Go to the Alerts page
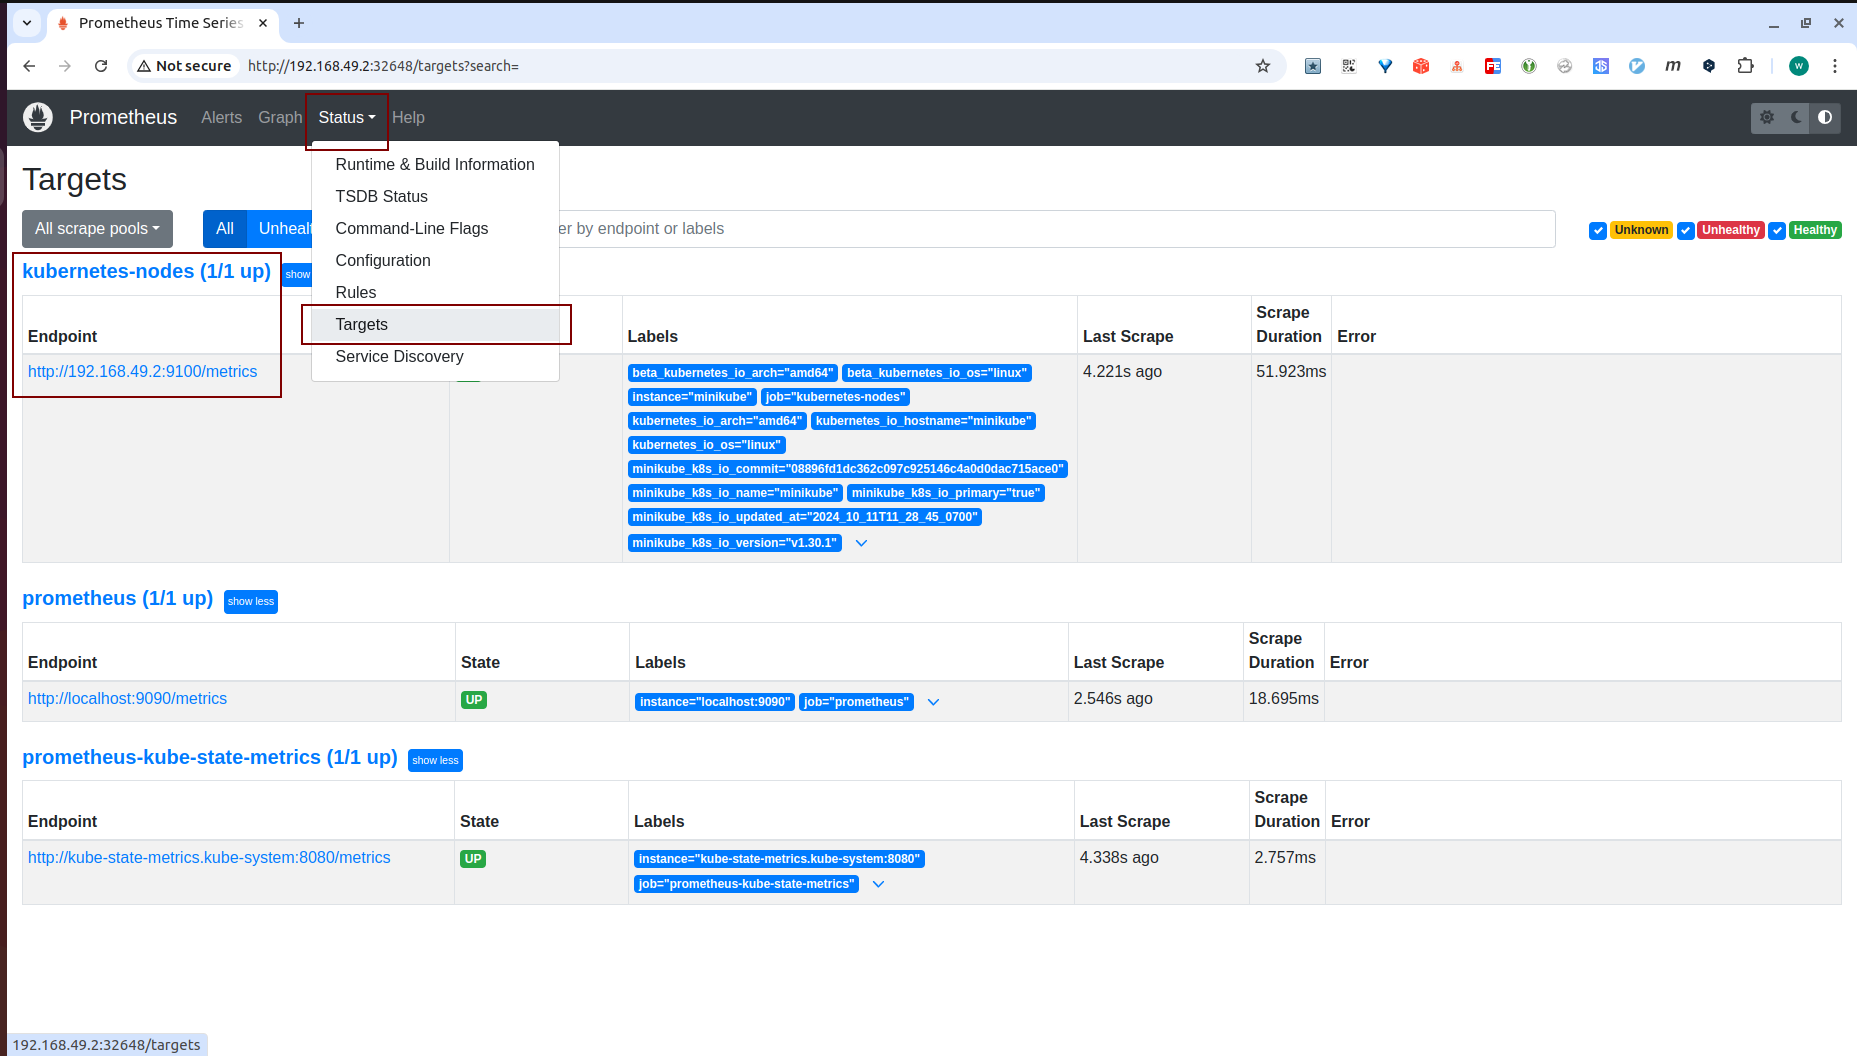The image size is (1857, 1056). (221, 118)
